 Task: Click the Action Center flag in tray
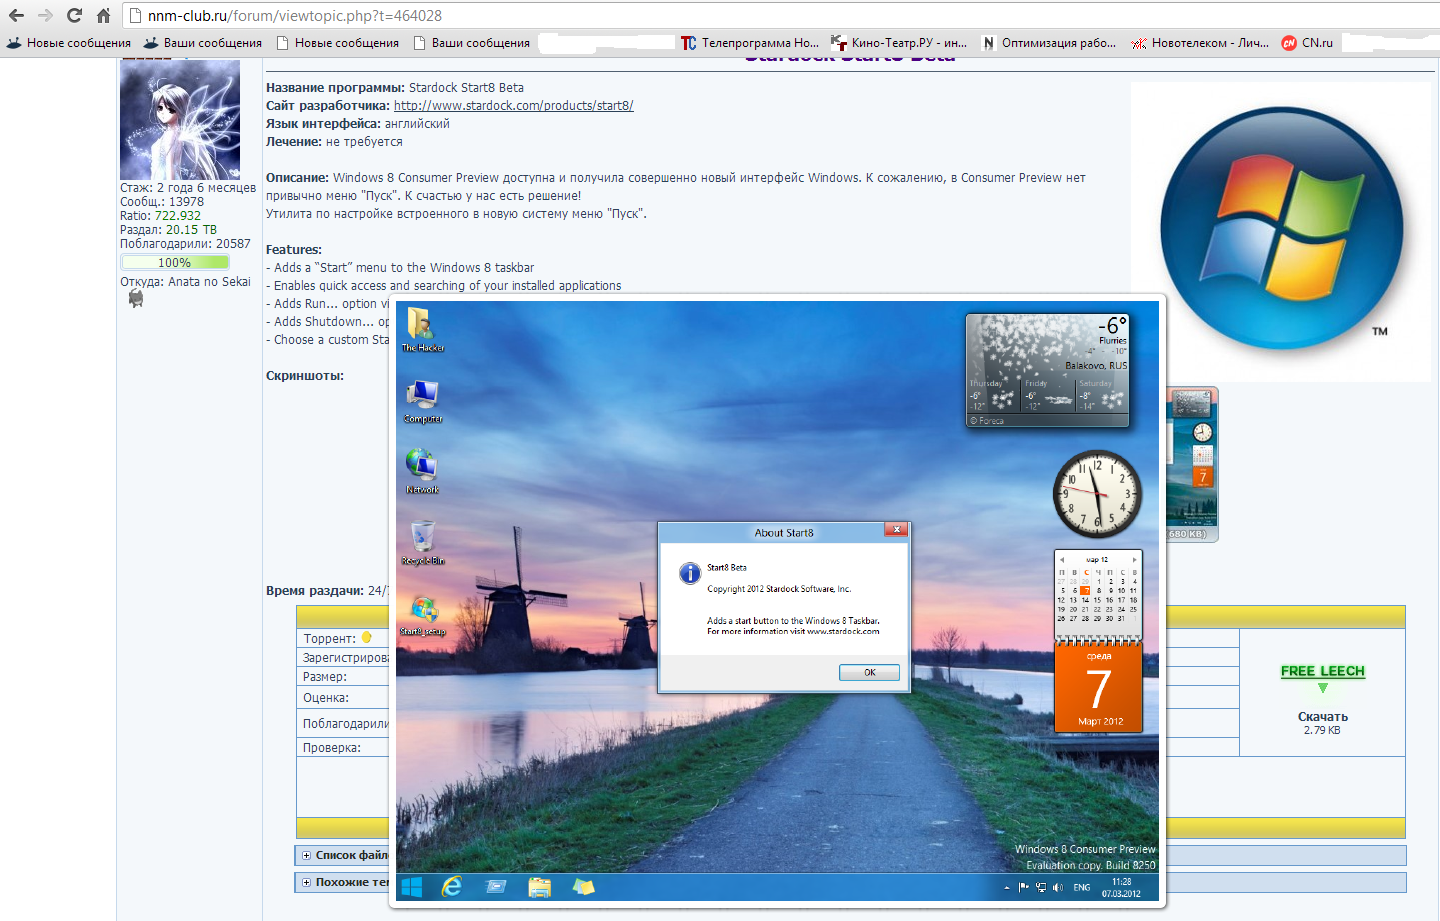pos(1023,887)
